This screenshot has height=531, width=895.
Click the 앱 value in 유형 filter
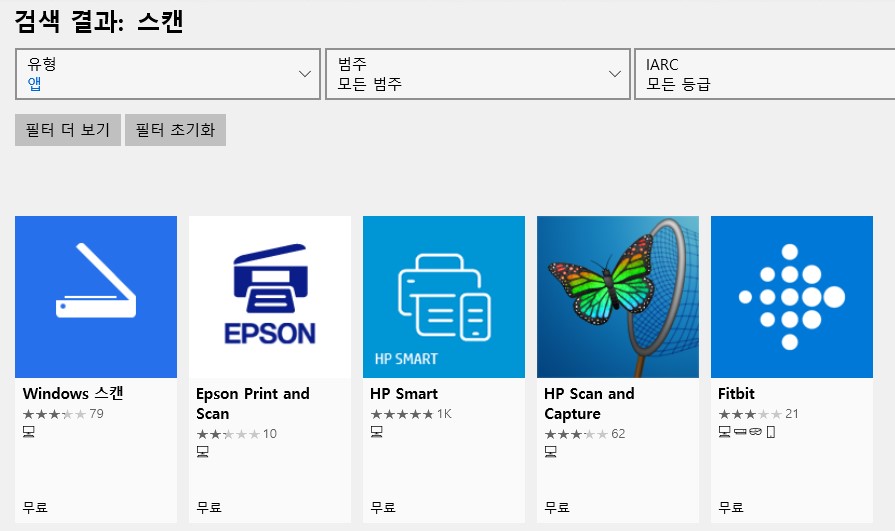coord(34,84)
